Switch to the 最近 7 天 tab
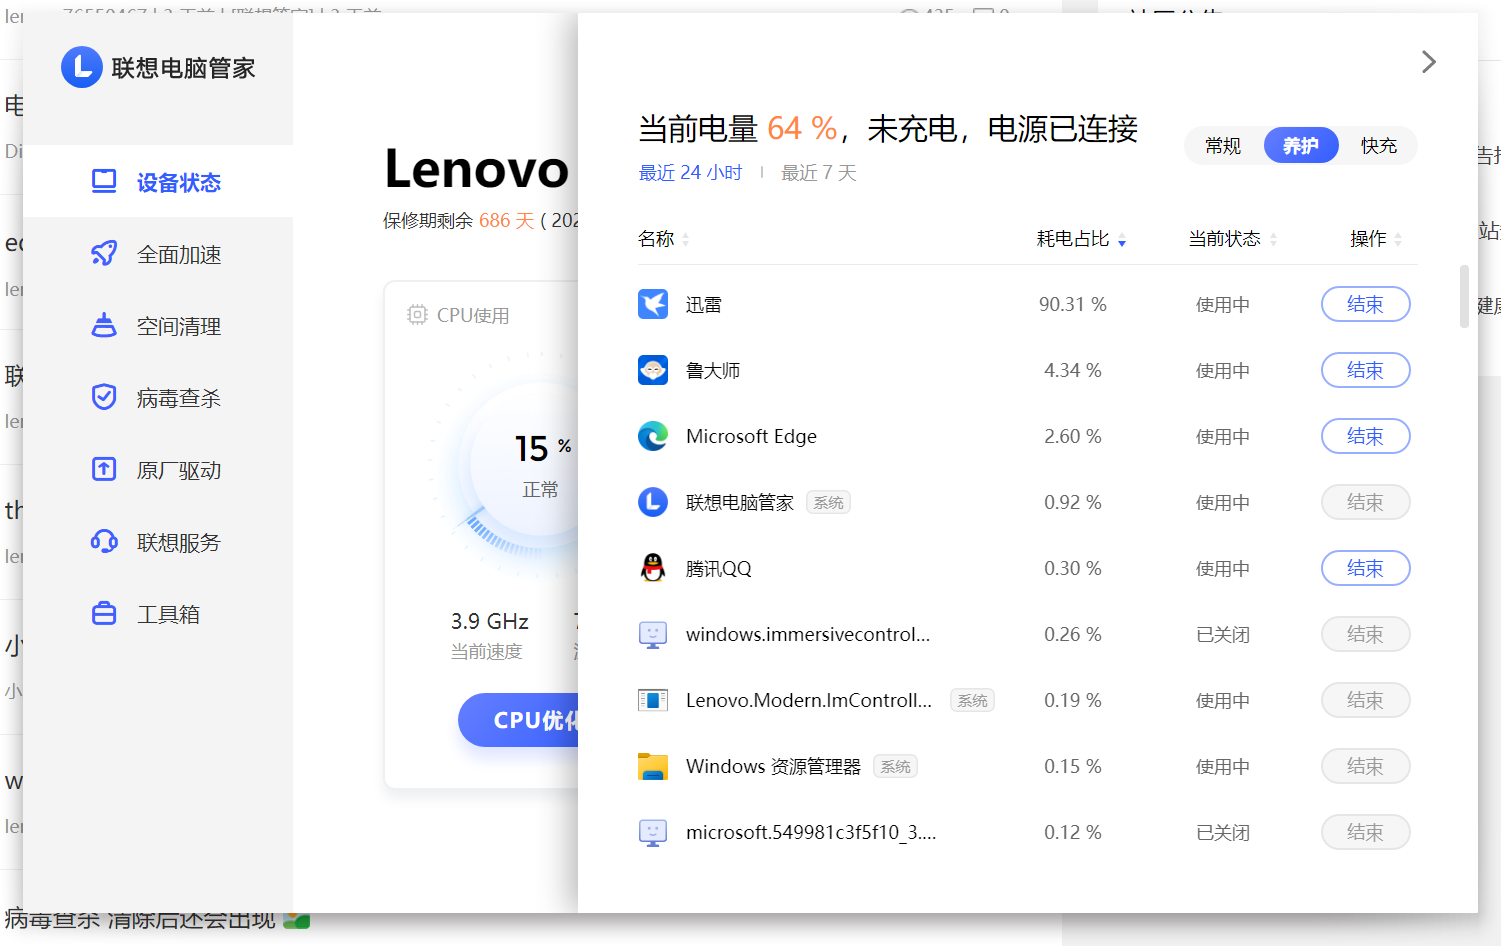This screenshot has width=1501, height=946. 819,173
